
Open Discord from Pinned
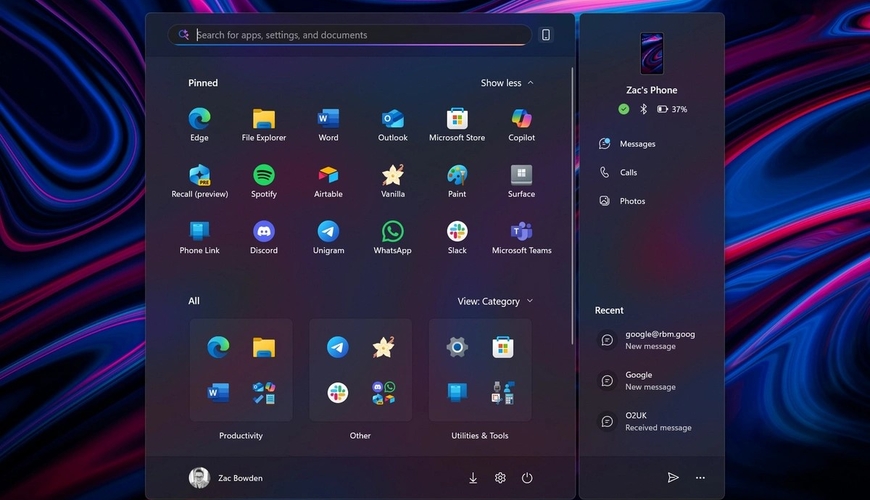coord(264,238)
